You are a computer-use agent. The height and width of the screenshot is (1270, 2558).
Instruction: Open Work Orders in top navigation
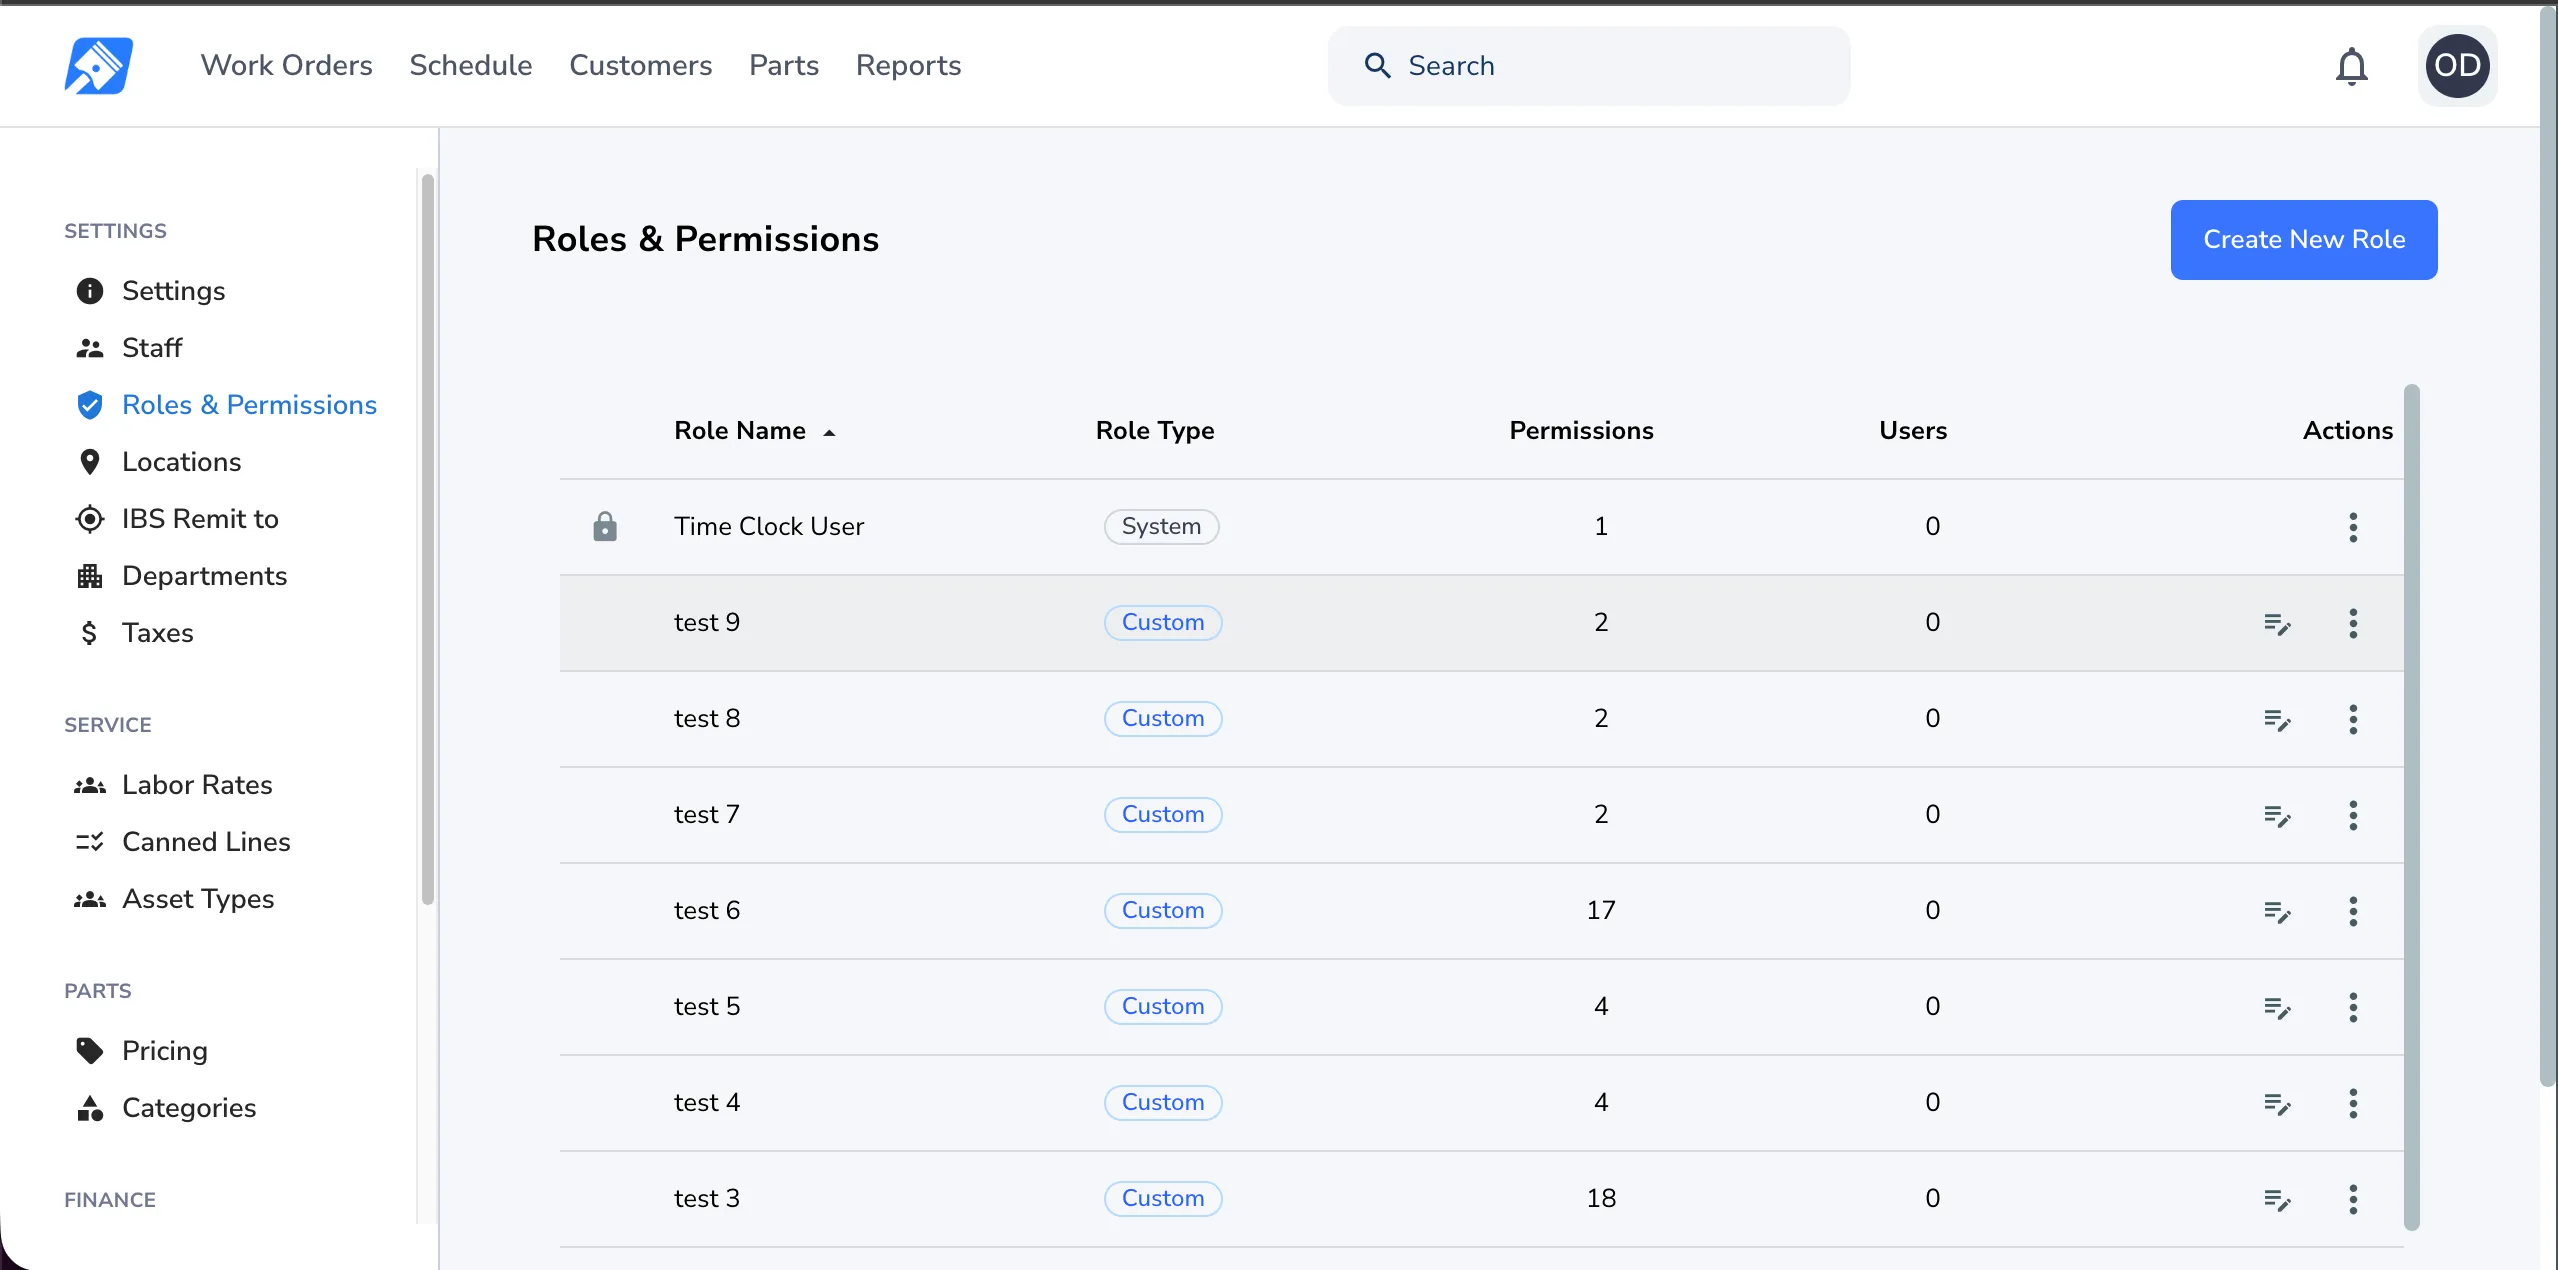point(287,65)
